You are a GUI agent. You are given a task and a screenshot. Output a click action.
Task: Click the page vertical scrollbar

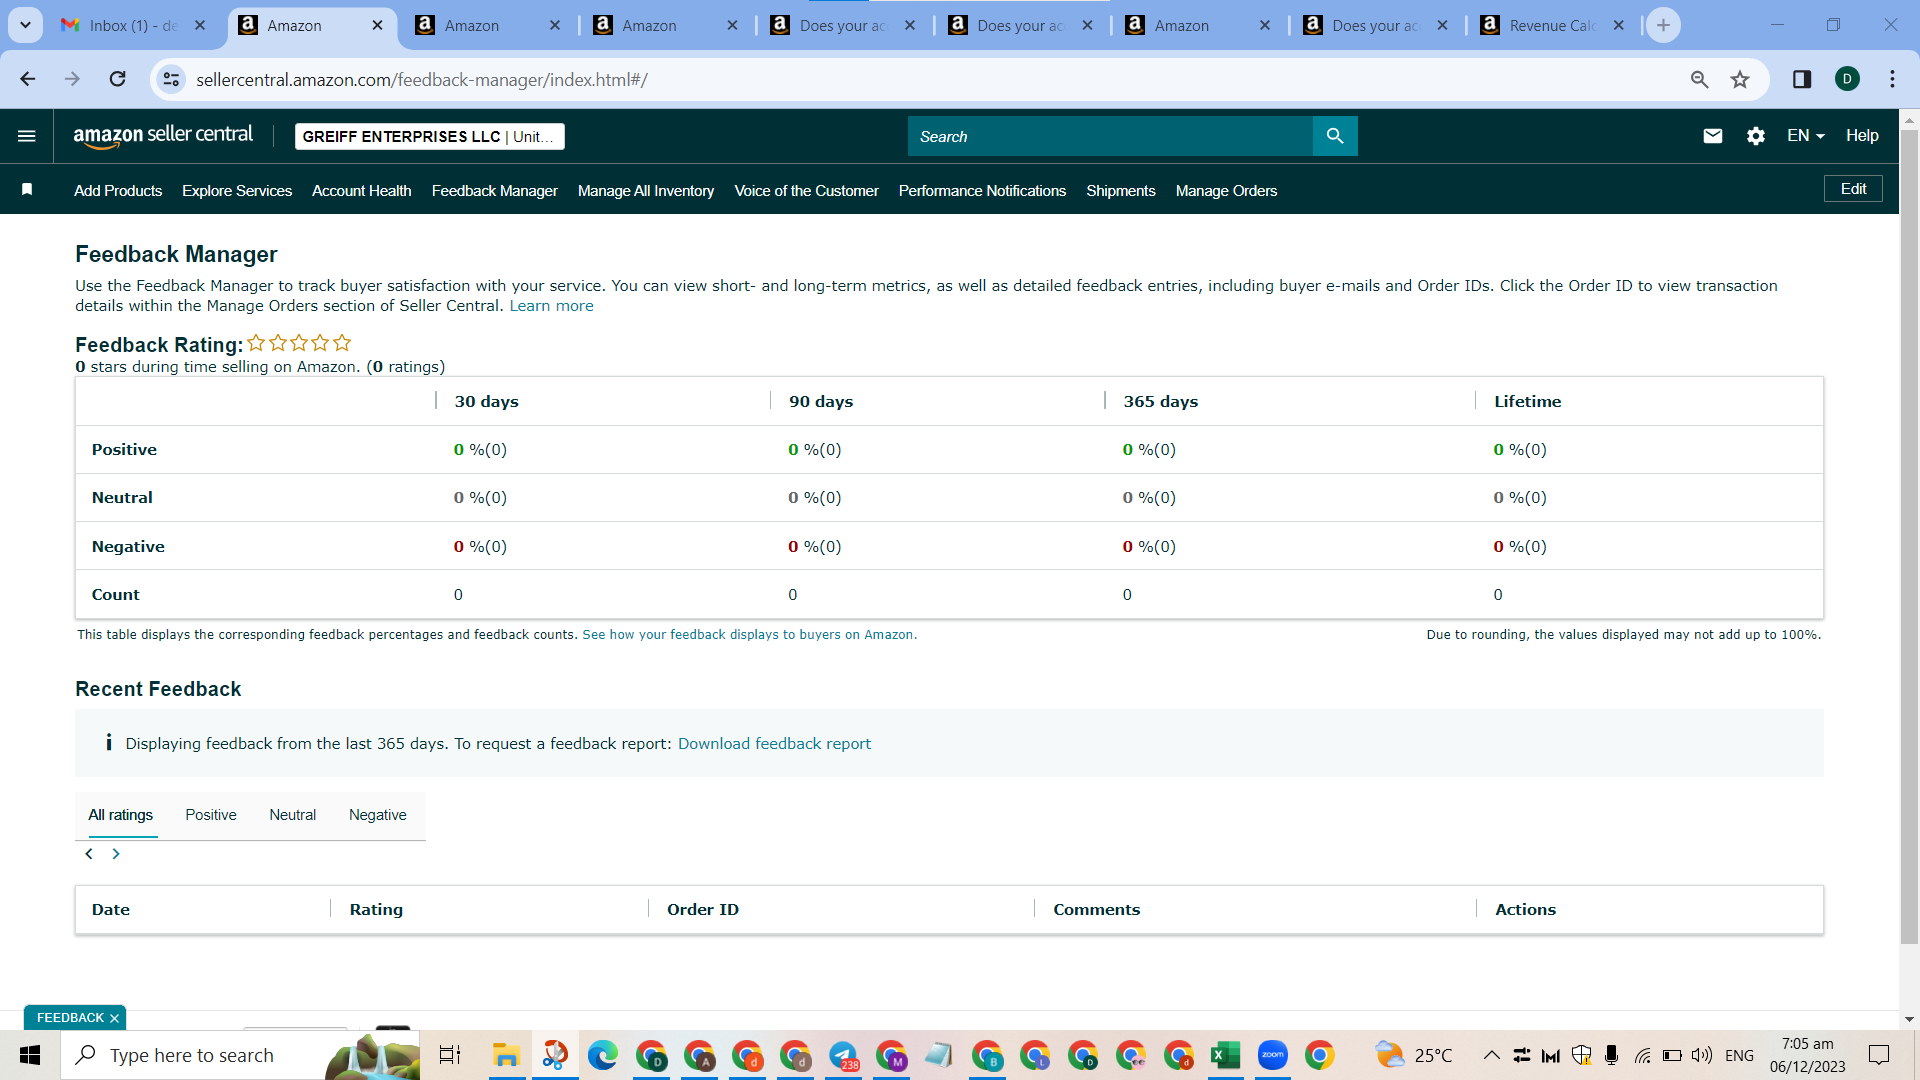pos(1909,535)
